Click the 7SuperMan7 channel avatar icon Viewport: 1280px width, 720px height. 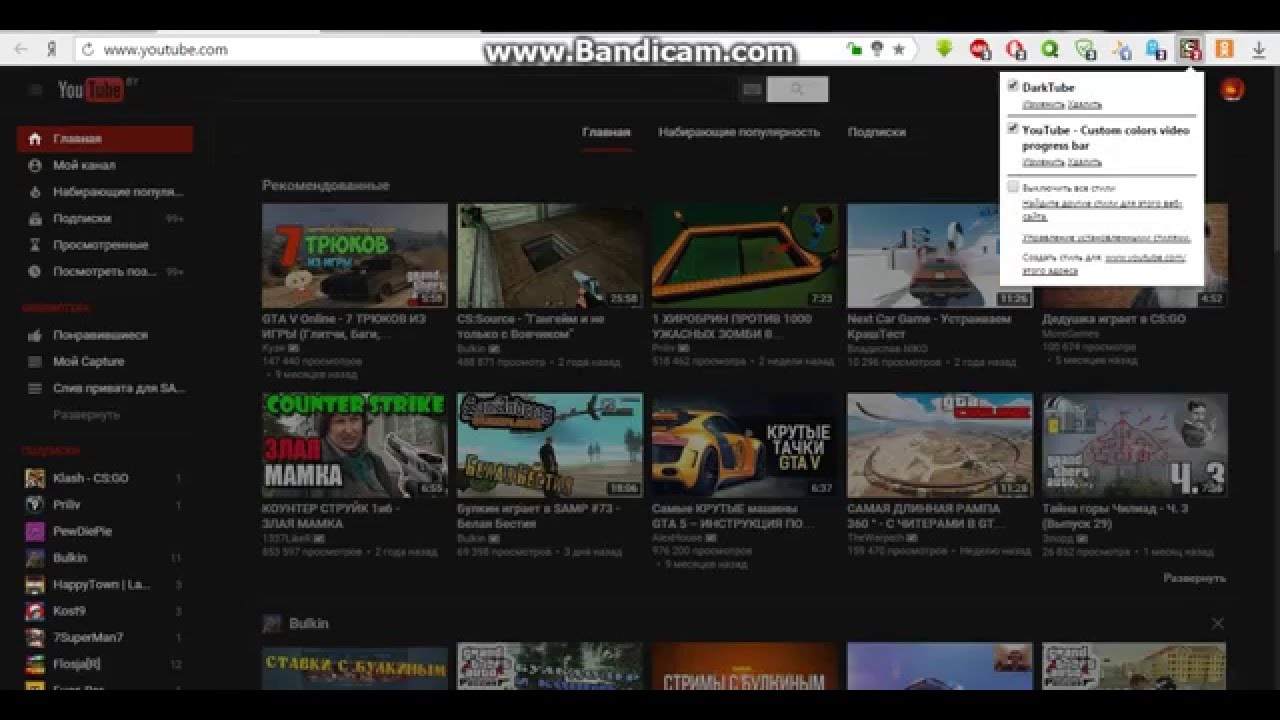pos(35,637)
